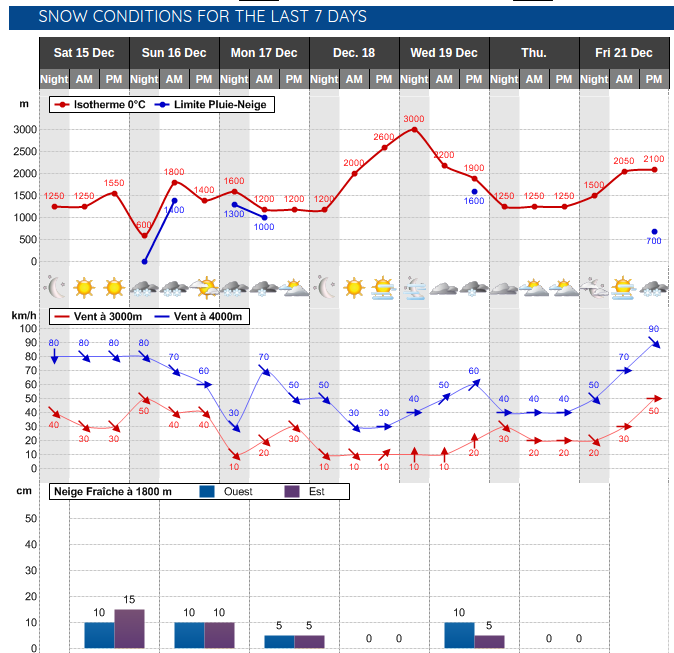Click Monday's purple Est 5 cm bar
Viewport: 674px width, 653px height.
pos(309,641)
